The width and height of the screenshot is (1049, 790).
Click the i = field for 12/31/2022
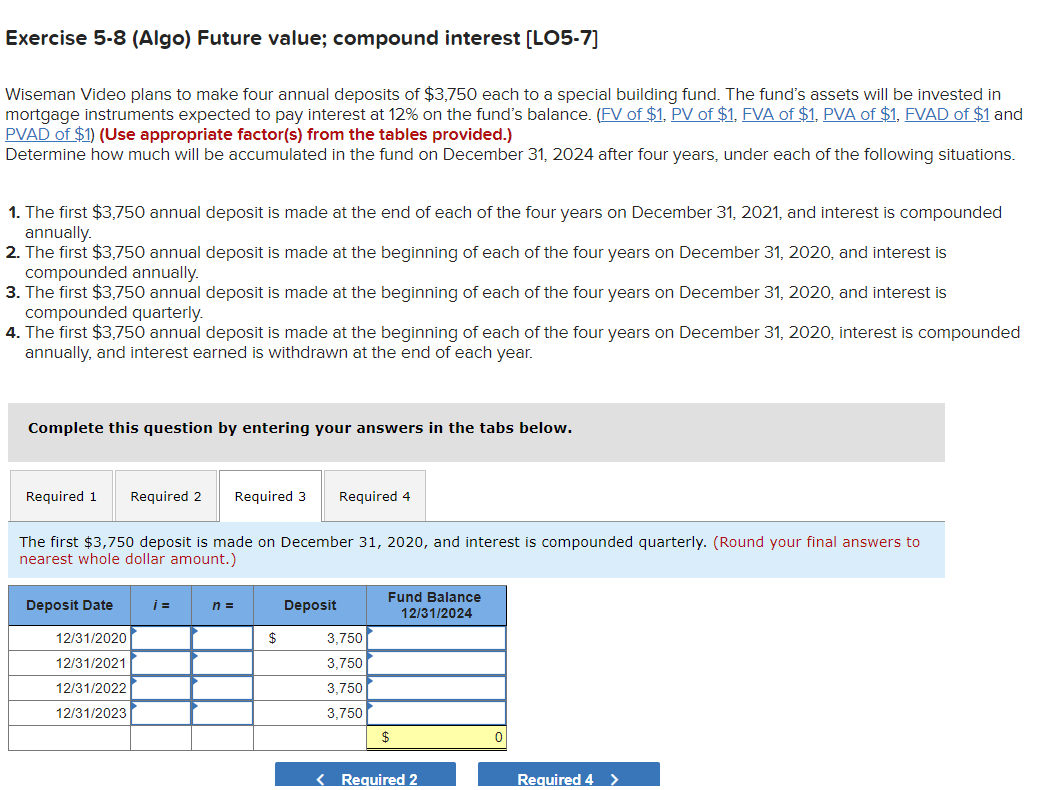(161, 688)
